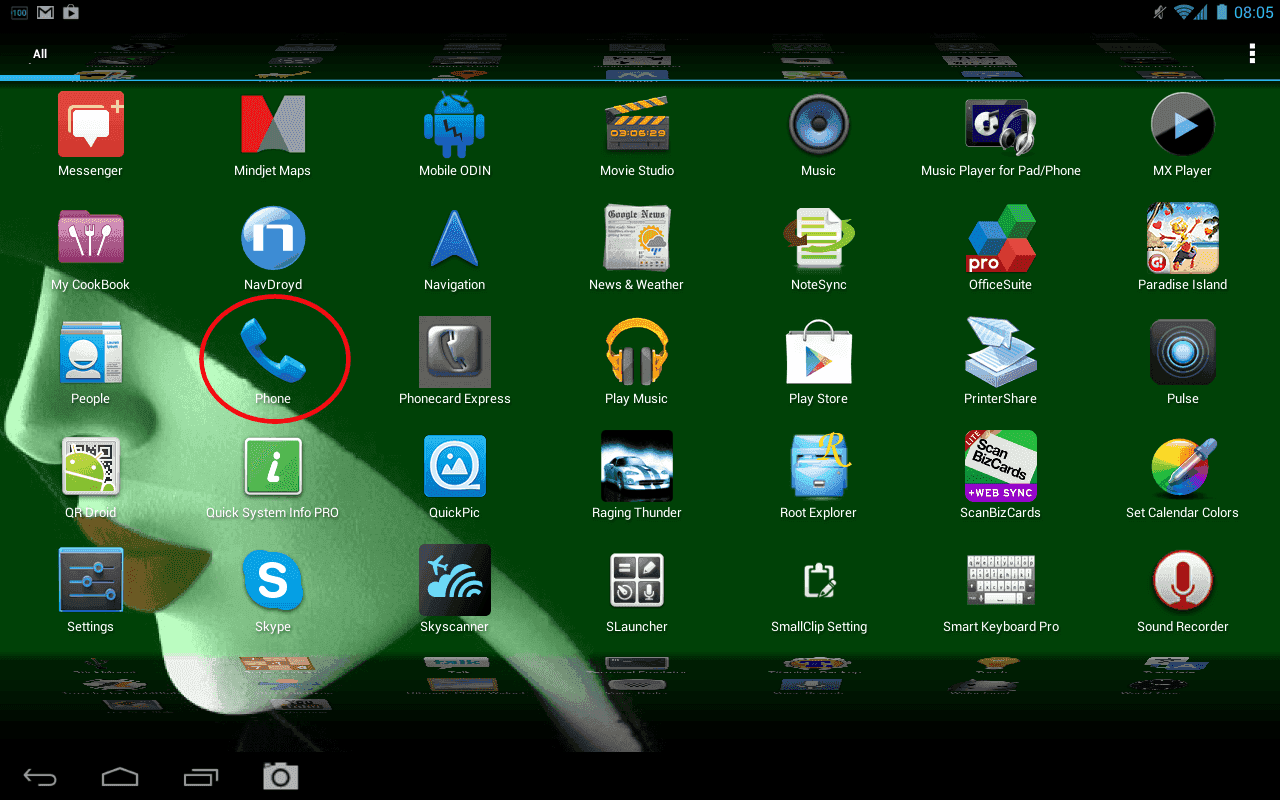The image size is (1280, 800).
Task: Tap the Back navigation button
Action: pyautogui.click(x=40, y=777)
